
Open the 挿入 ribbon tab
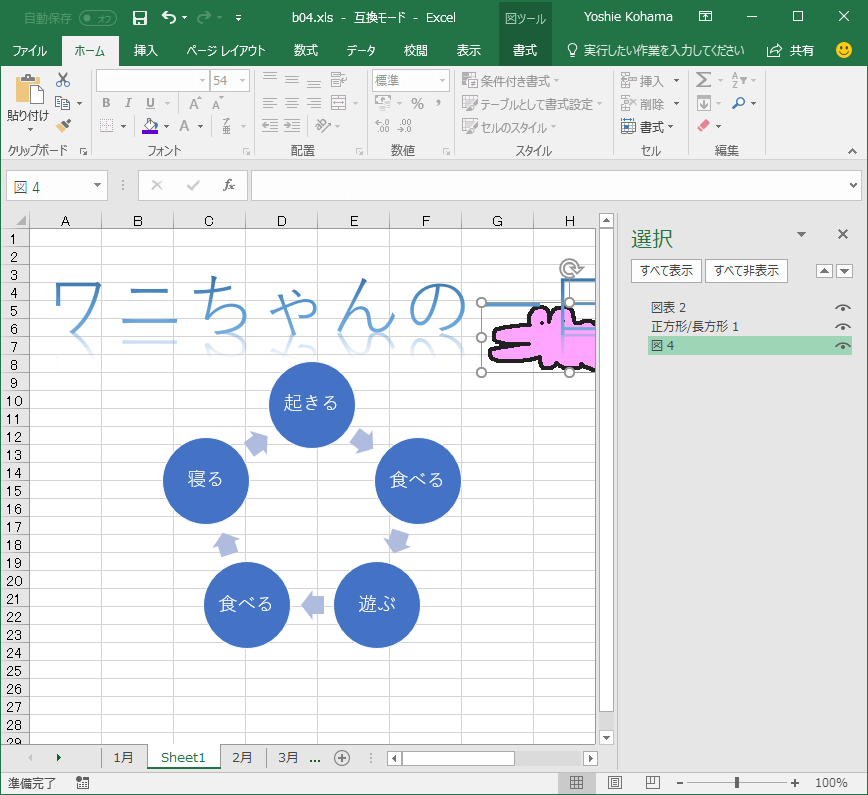[x=146, y=51]
